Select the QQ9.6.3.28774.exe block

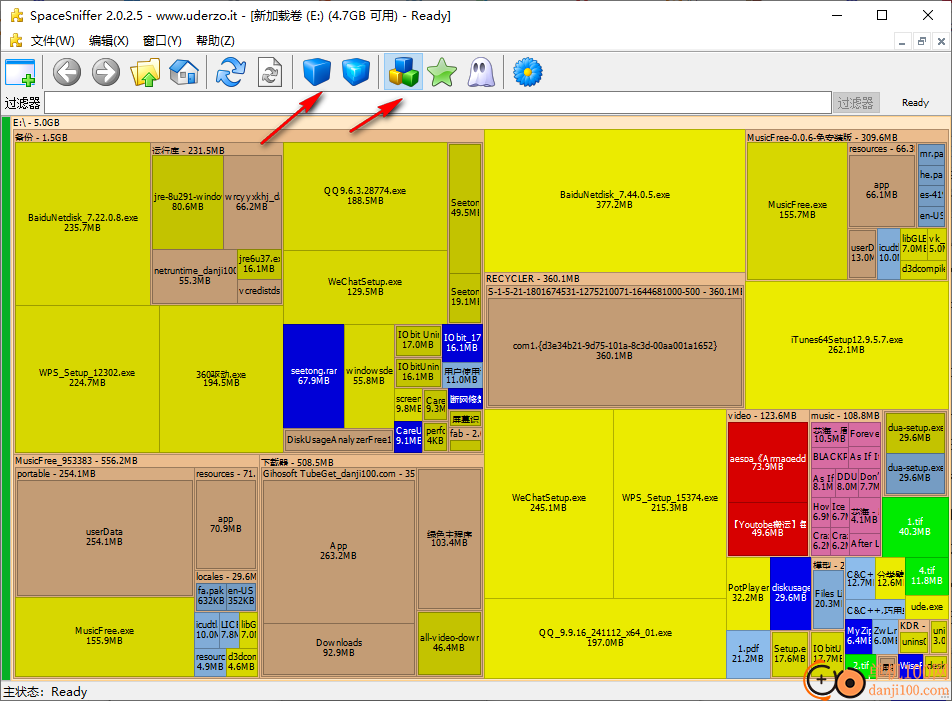pos(365,196)
